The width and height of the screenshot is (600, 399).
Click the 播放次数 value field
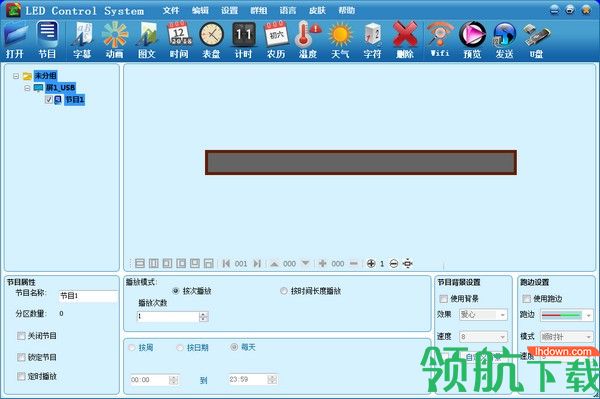168,316
